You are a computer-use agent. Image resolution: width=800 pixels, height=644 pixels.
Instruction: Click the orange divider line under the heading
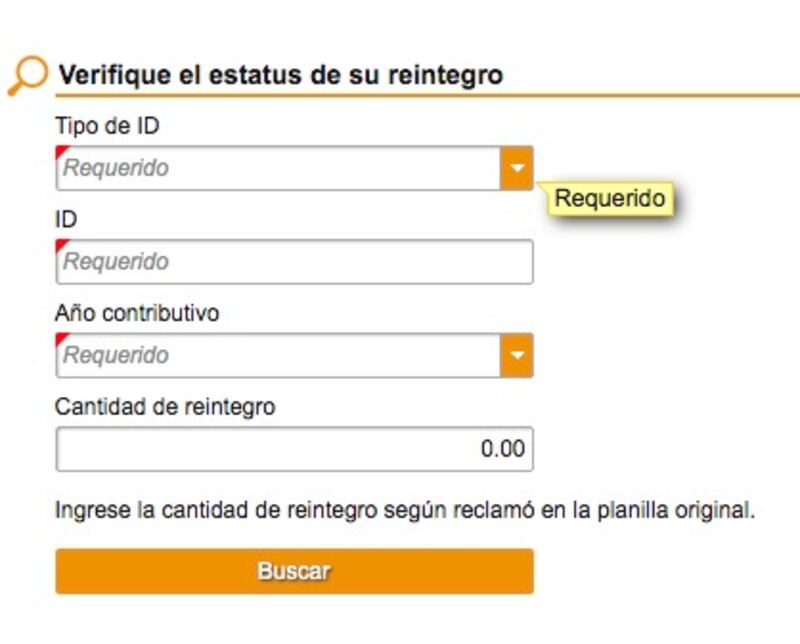[428, 95]
